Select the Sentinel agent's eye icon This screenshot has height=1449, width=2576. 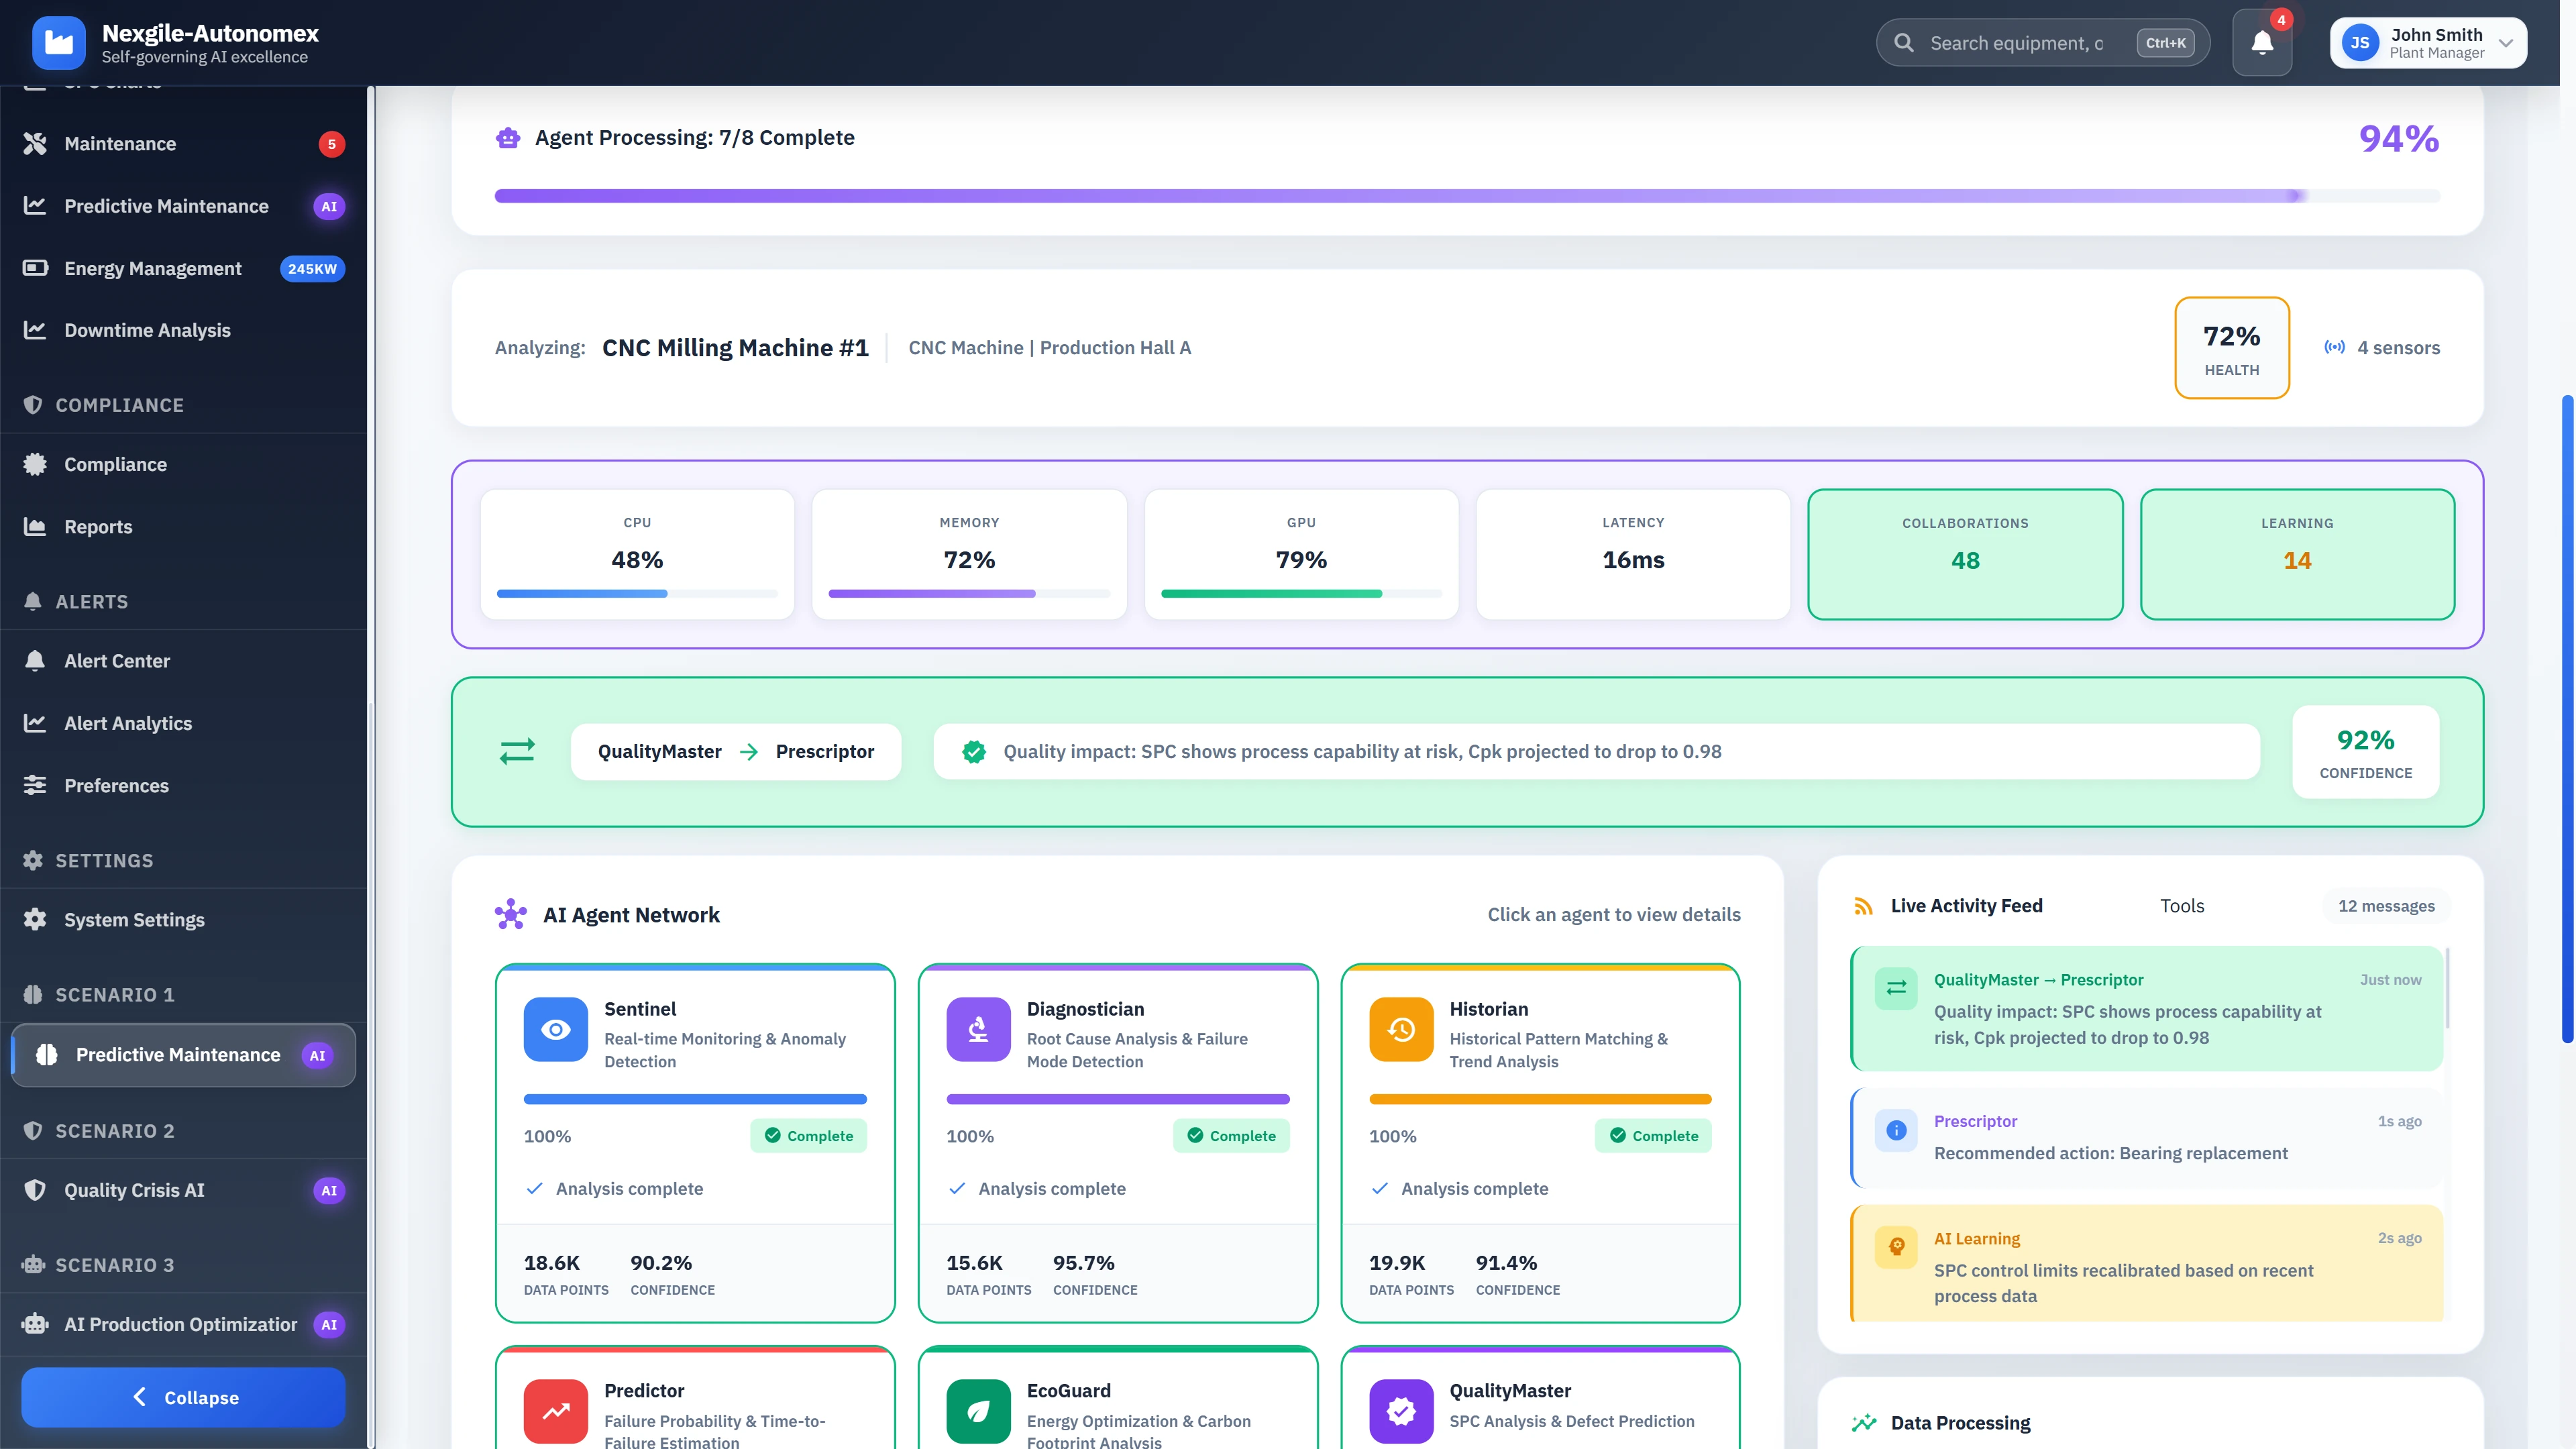pyautogui.click(x=555, y=1029)
